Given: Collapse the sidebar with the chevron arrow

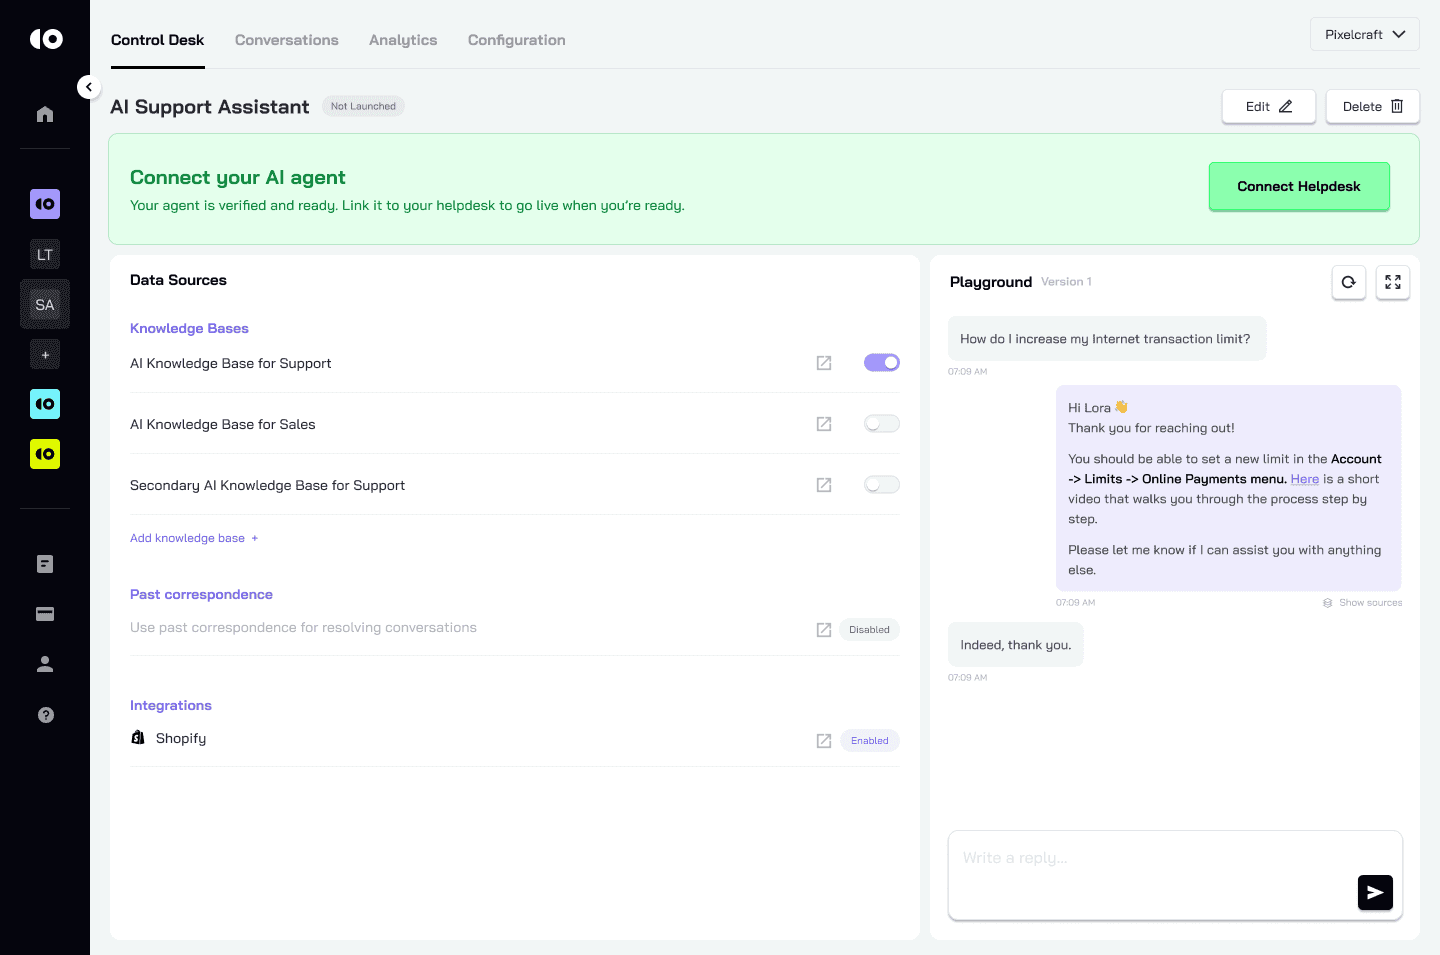Looking at the screenshot, I should 89,87.
